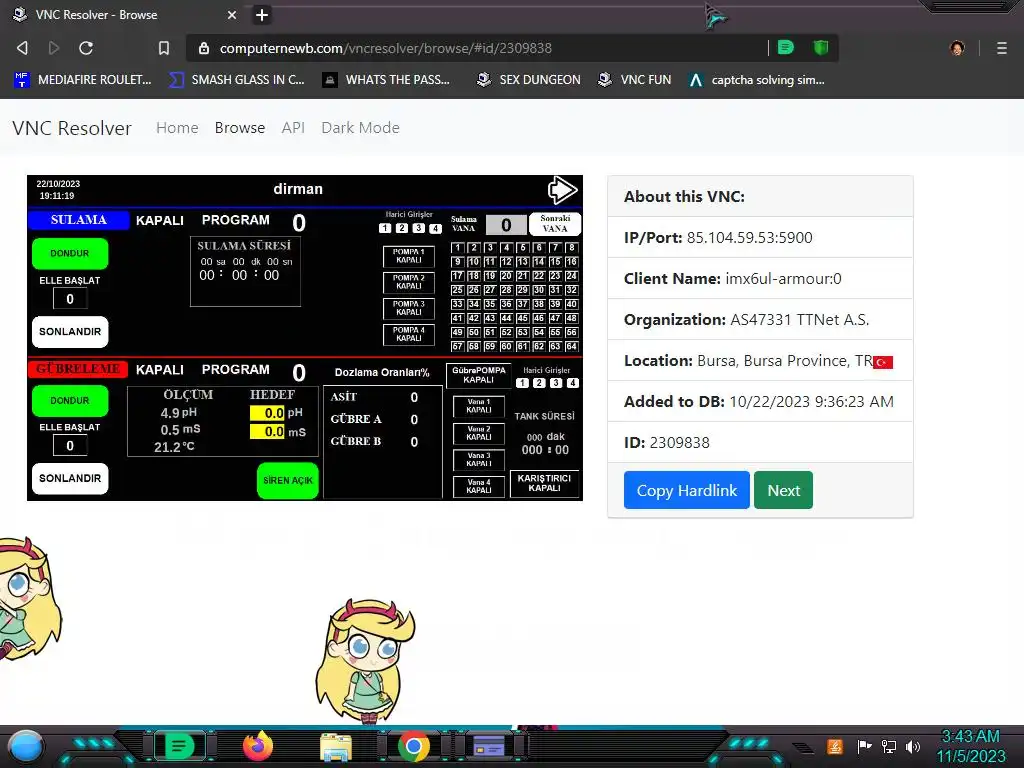Open the browser hamburger menu
The image size is (1024, 768).
point(1002,48)
